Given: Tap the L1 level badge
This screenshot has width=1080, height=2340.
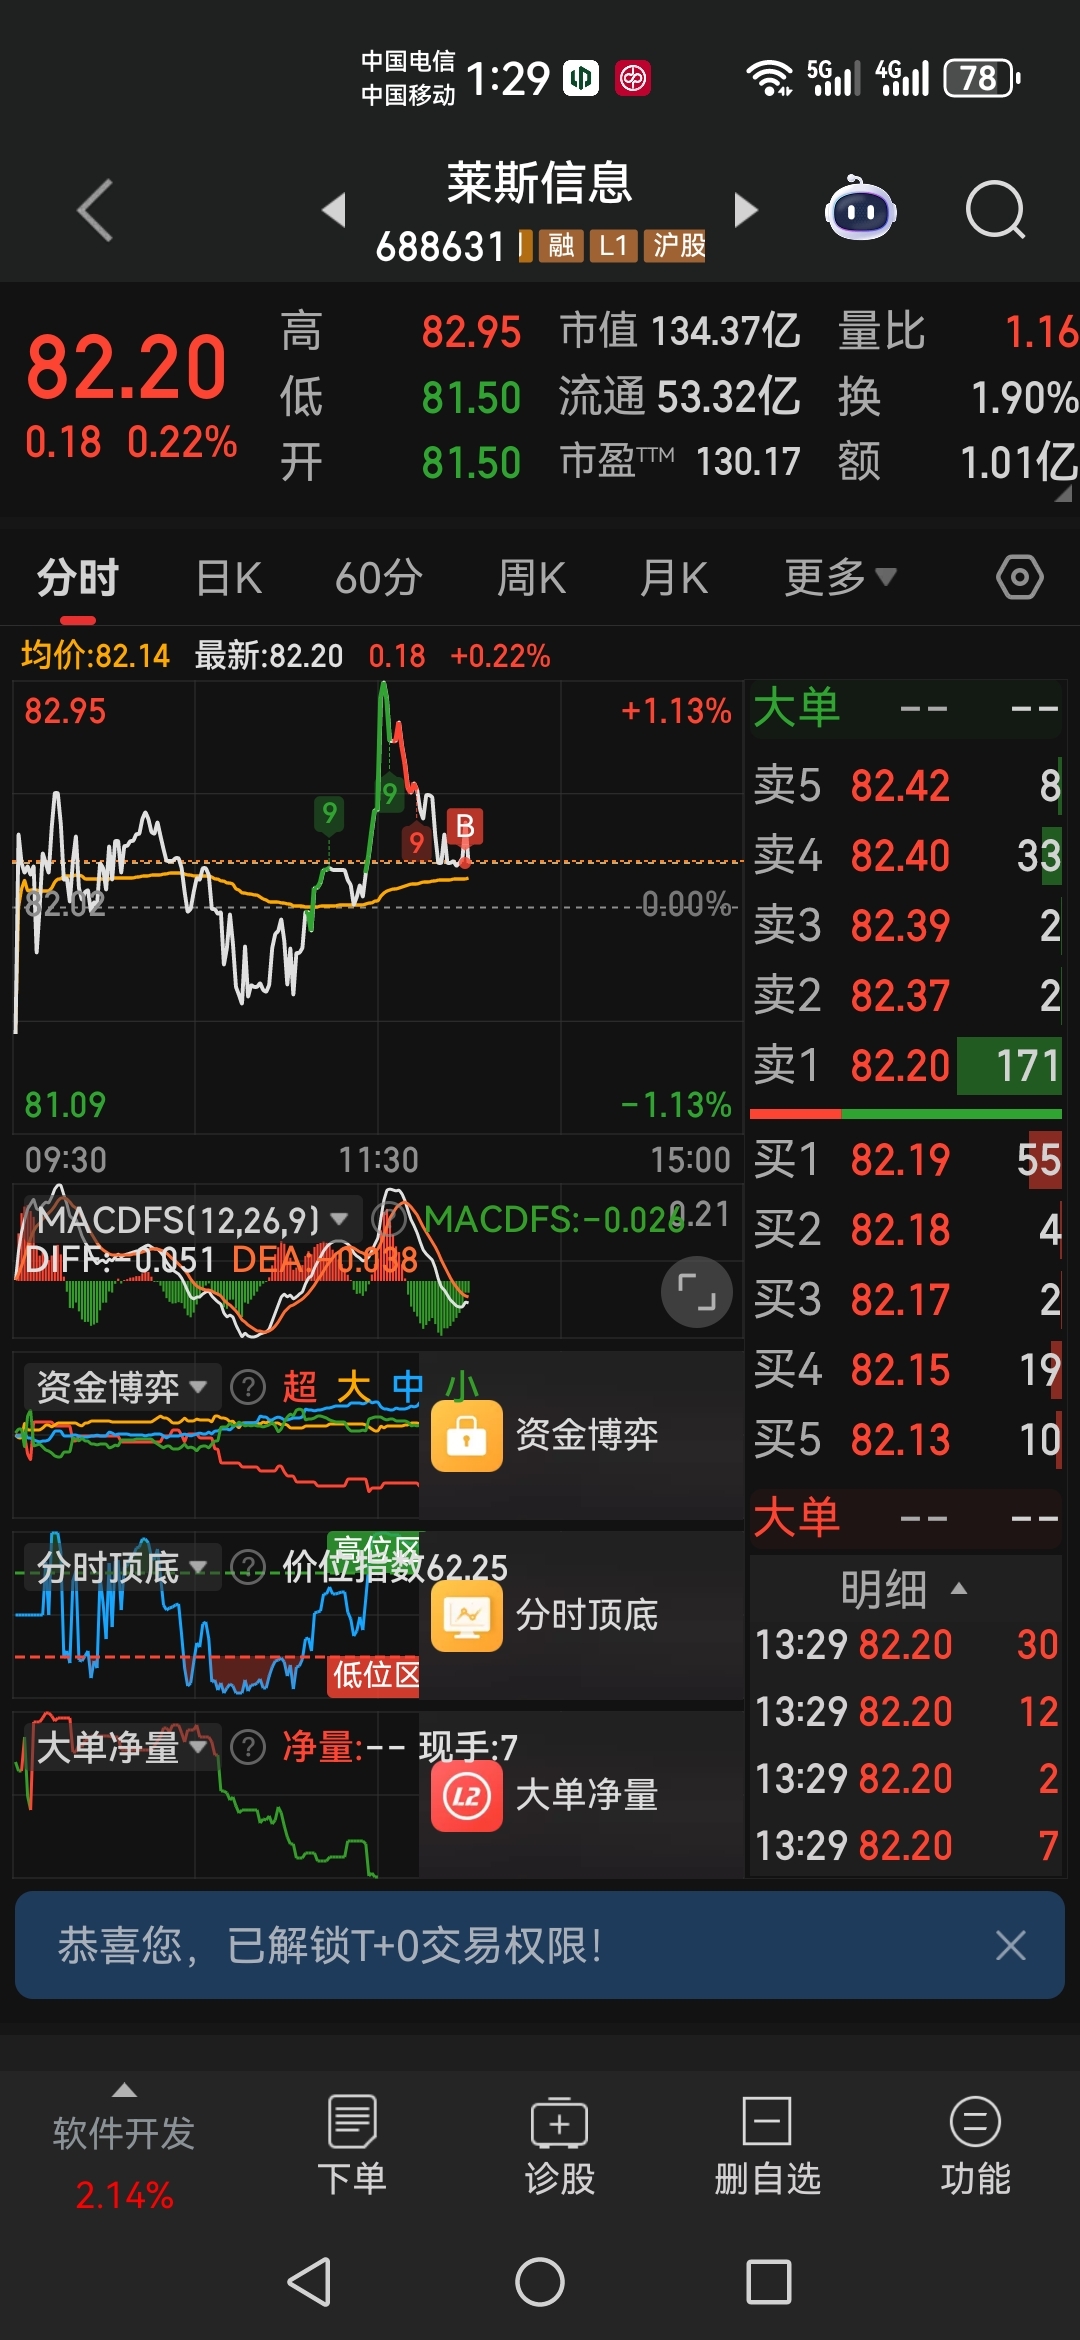Looking at the screenshot, I should (x=613, y=245).
